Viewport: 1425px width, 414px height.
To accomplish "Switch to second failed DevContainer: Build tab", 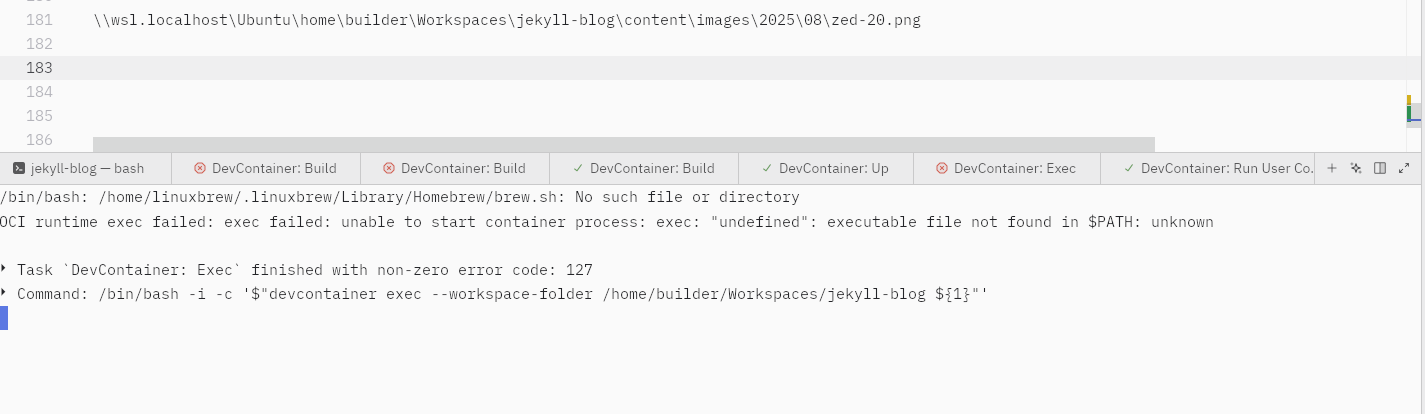I will pyautogui.click(x=455, y=168).
